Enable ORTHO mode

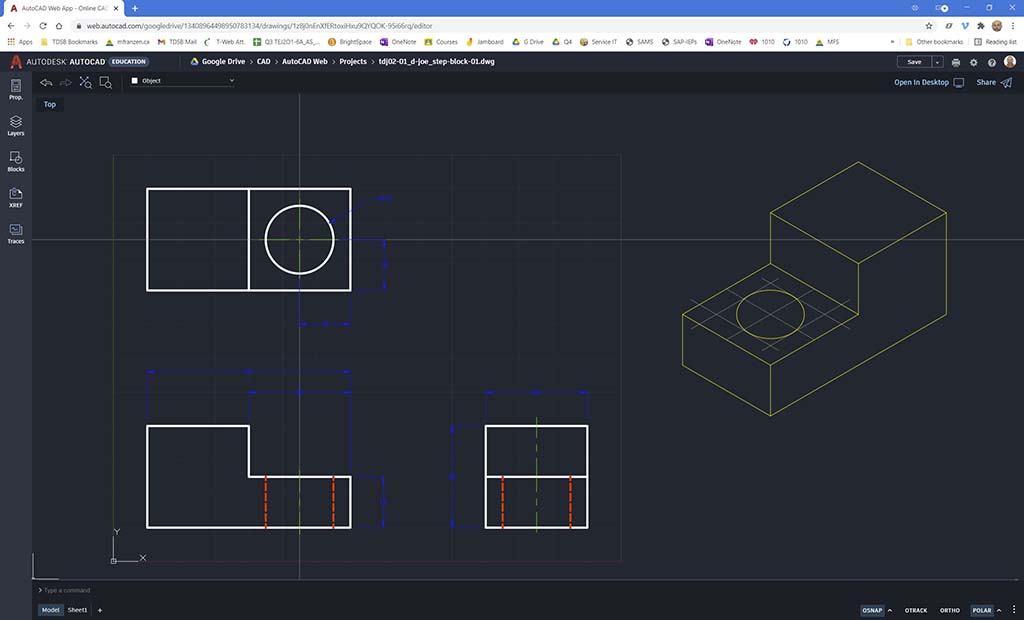(x=949, y=610)
